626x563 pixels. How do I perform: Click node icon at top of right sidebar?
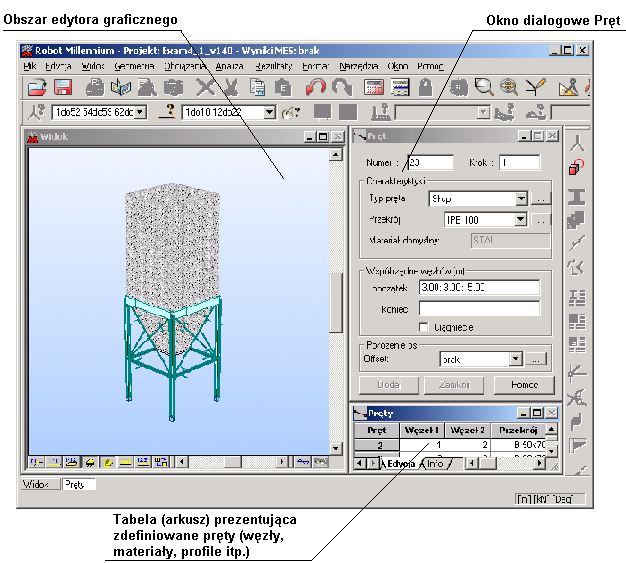[576, 143]
